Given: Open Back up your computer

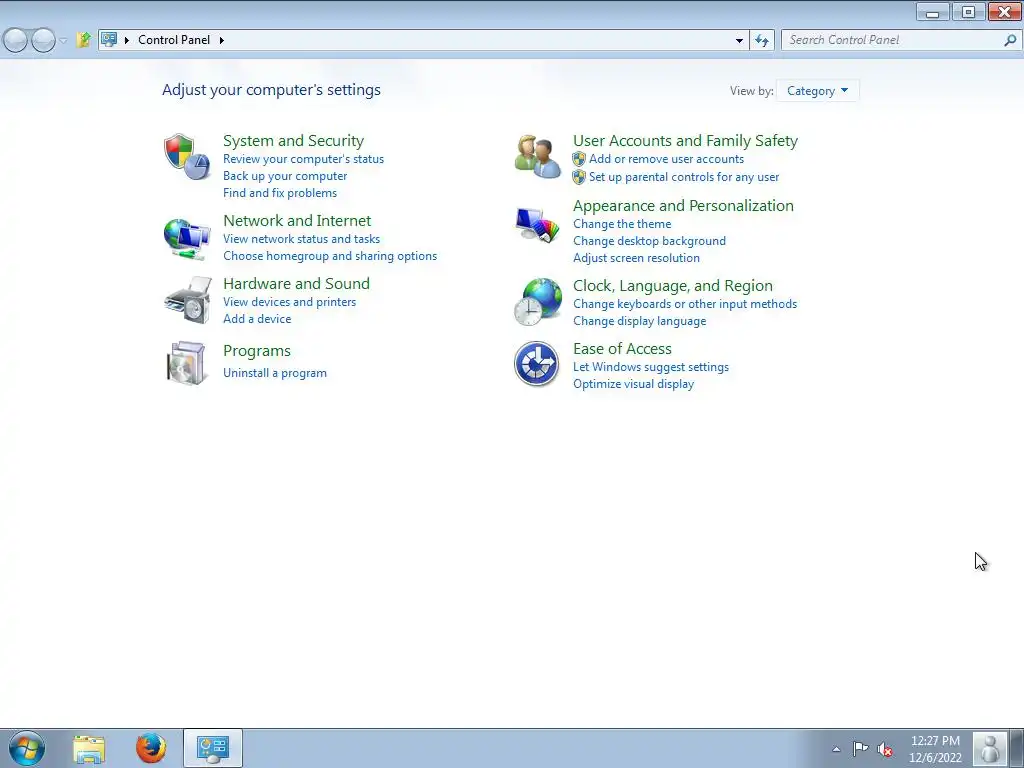Looking at the screenshot, I should [285, 176].
